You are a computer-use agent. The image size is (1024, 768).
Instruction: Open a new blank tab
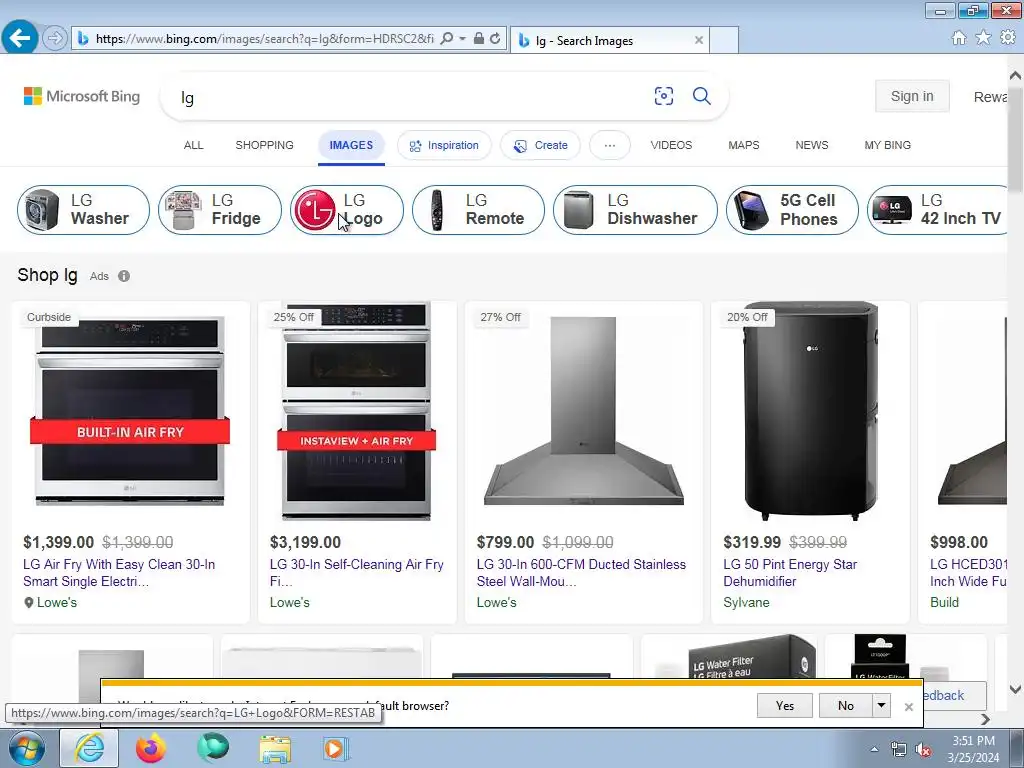click(x=724, y=40)
